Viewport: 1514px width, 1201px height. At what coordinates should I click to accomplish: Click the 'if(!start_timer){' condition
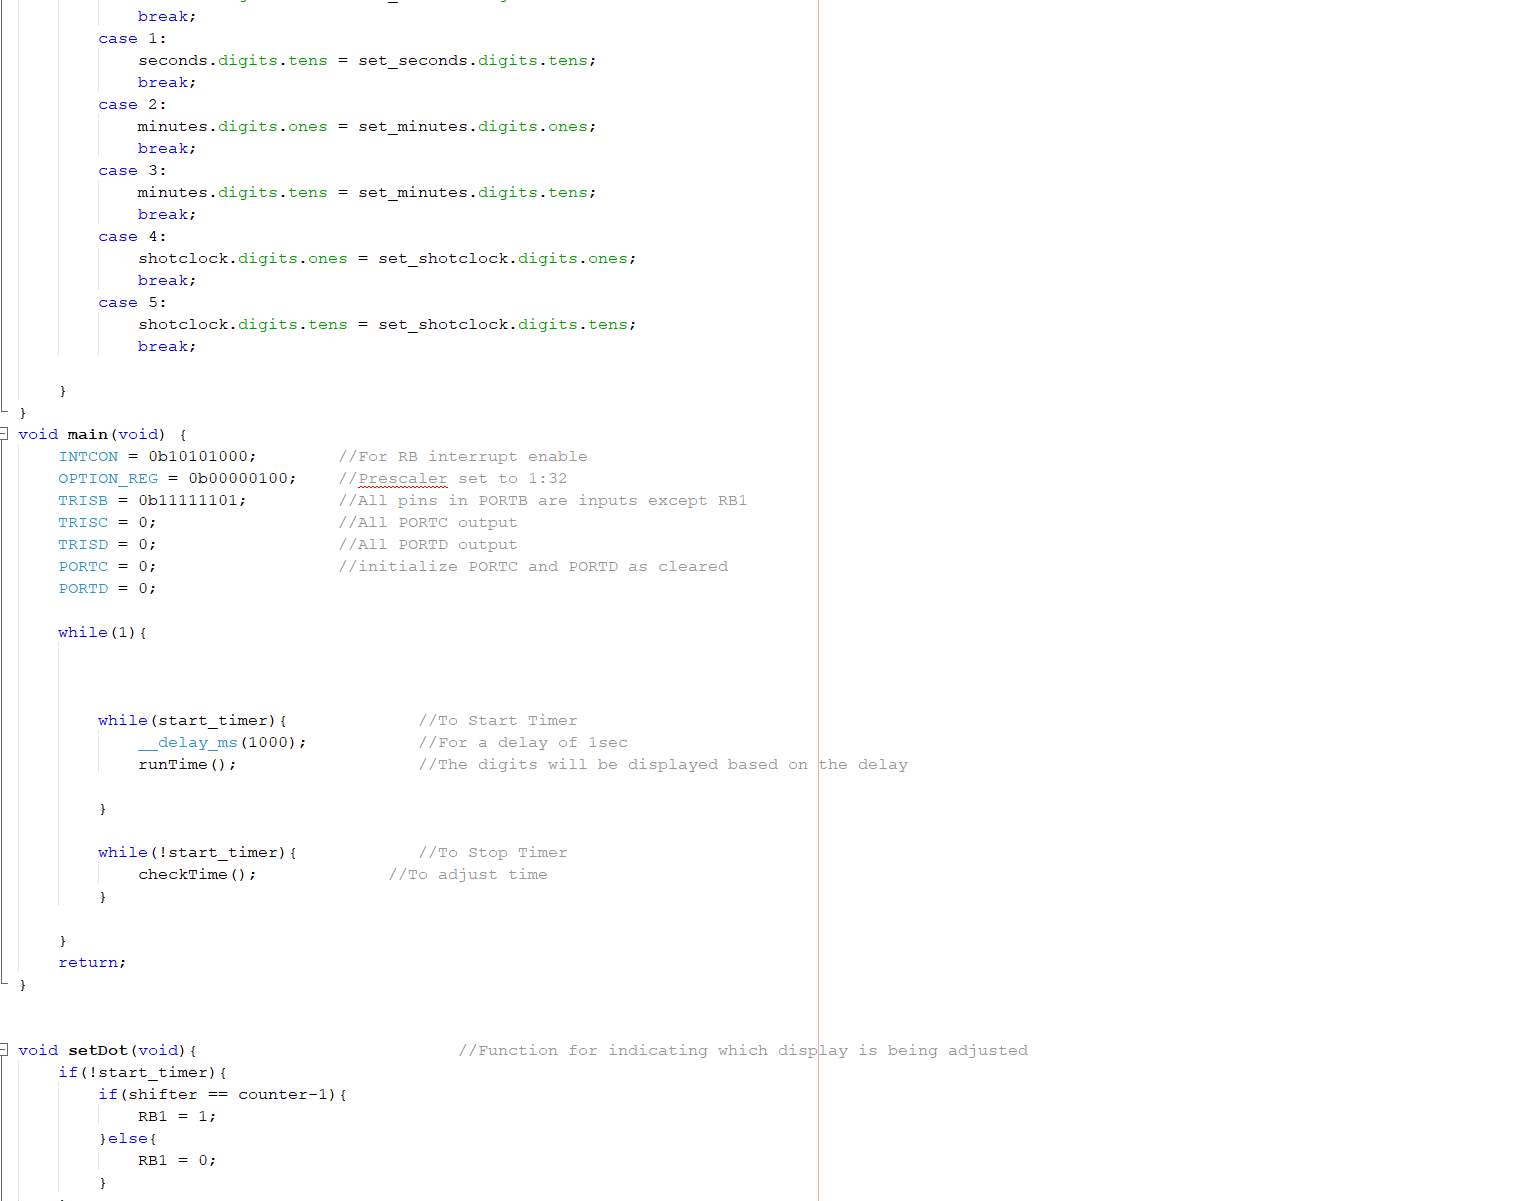[142, 1073]
